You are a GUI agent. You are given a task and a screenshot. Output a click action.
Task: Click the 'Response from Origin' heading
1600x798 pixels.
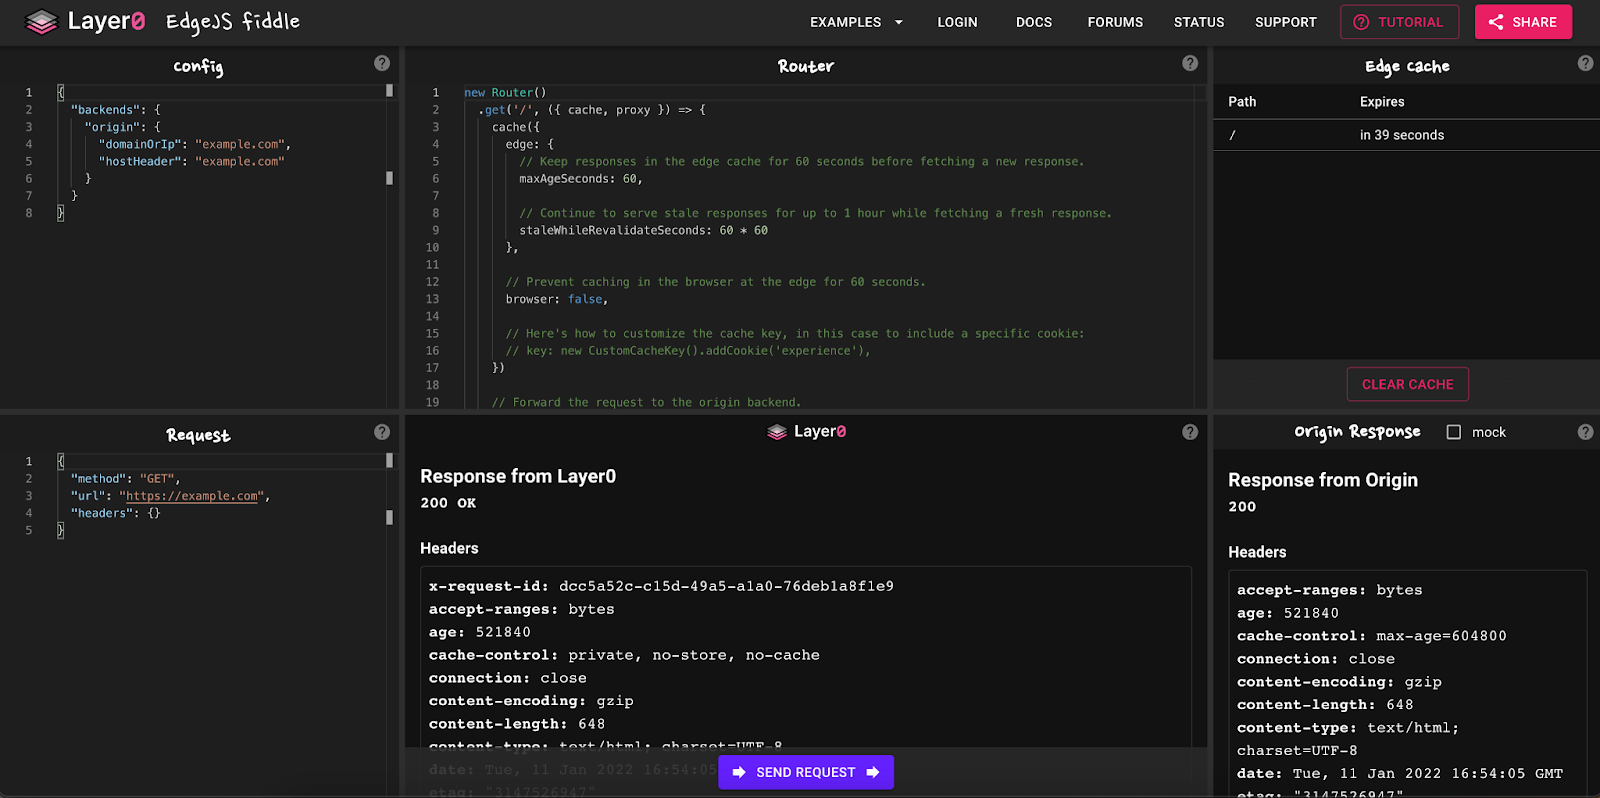(1323, 480)
